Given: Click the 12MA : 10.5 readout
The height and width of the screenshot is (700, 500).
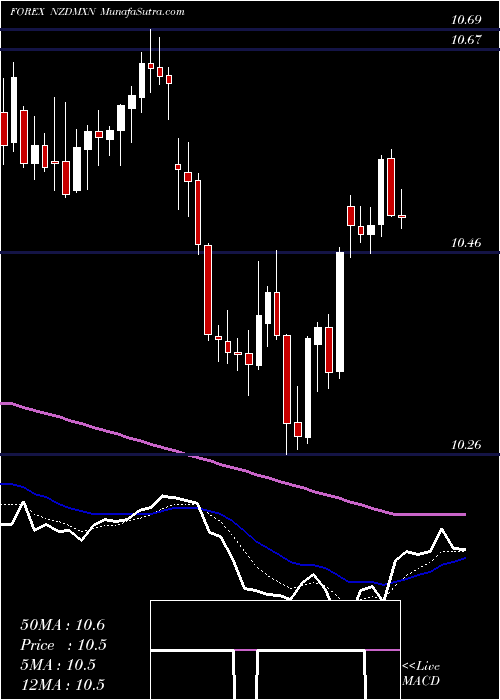Looking at the screenshot, I should 62,684.
